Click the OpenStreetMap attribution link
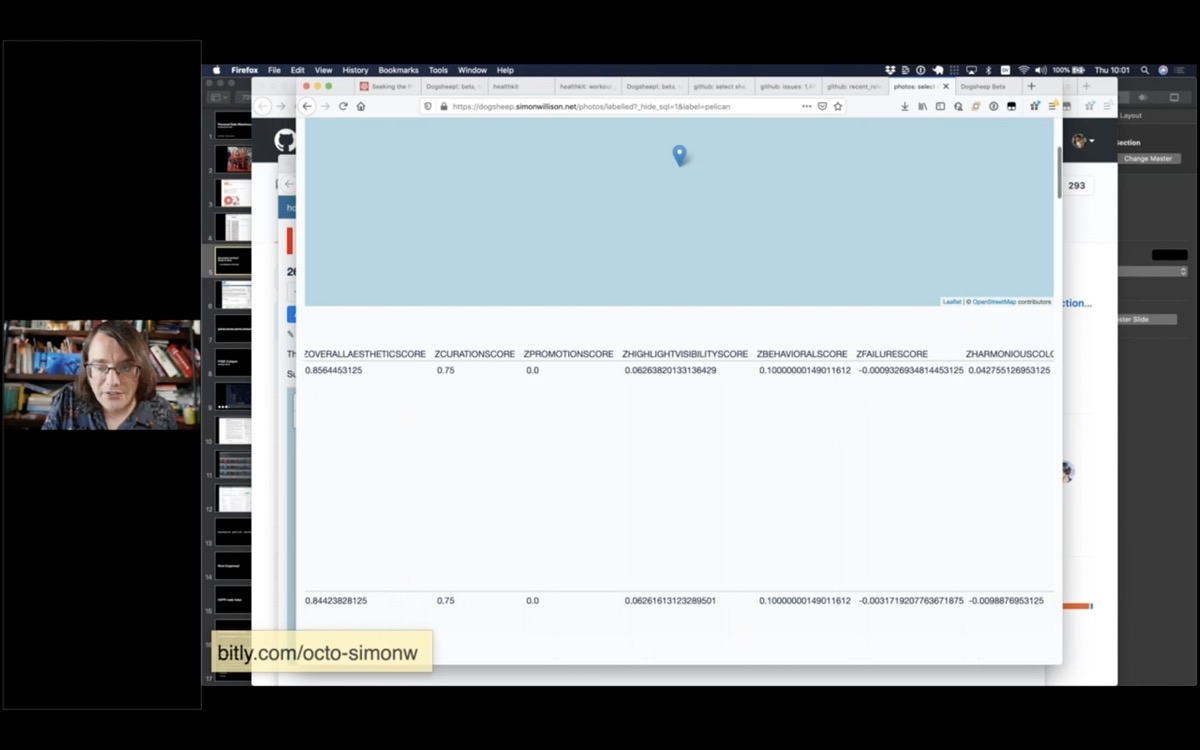The width and height of the screenshot is (1200, 750). [994, 301]
